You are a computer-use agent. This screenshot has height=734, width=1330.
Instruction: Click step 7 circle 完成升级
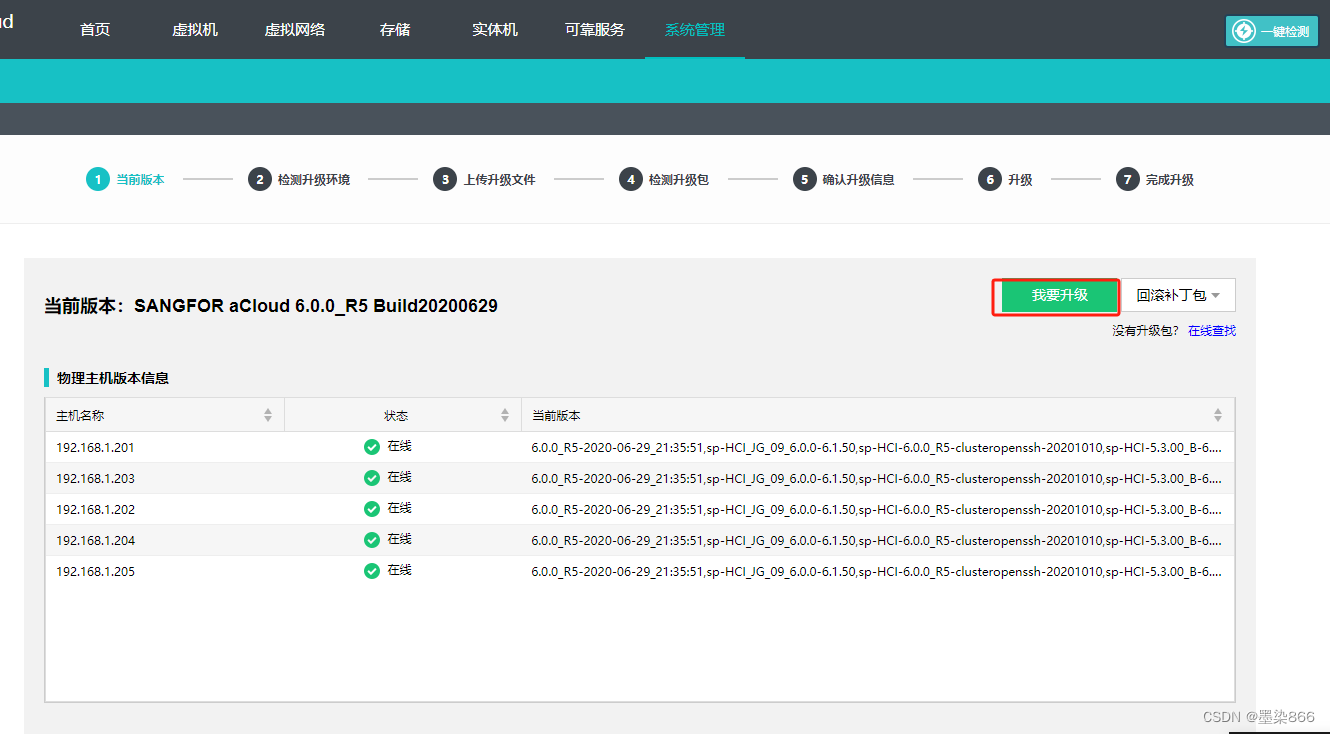(x=1128, y=180)
